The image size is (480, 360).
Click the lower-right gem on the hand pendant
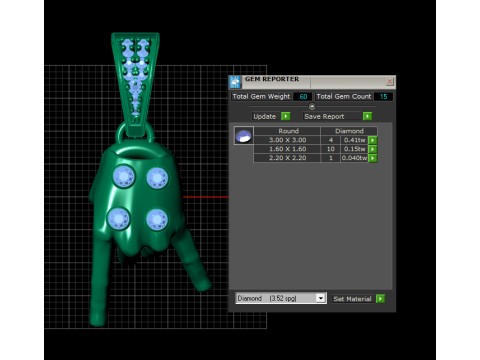(x=157, y=220)
